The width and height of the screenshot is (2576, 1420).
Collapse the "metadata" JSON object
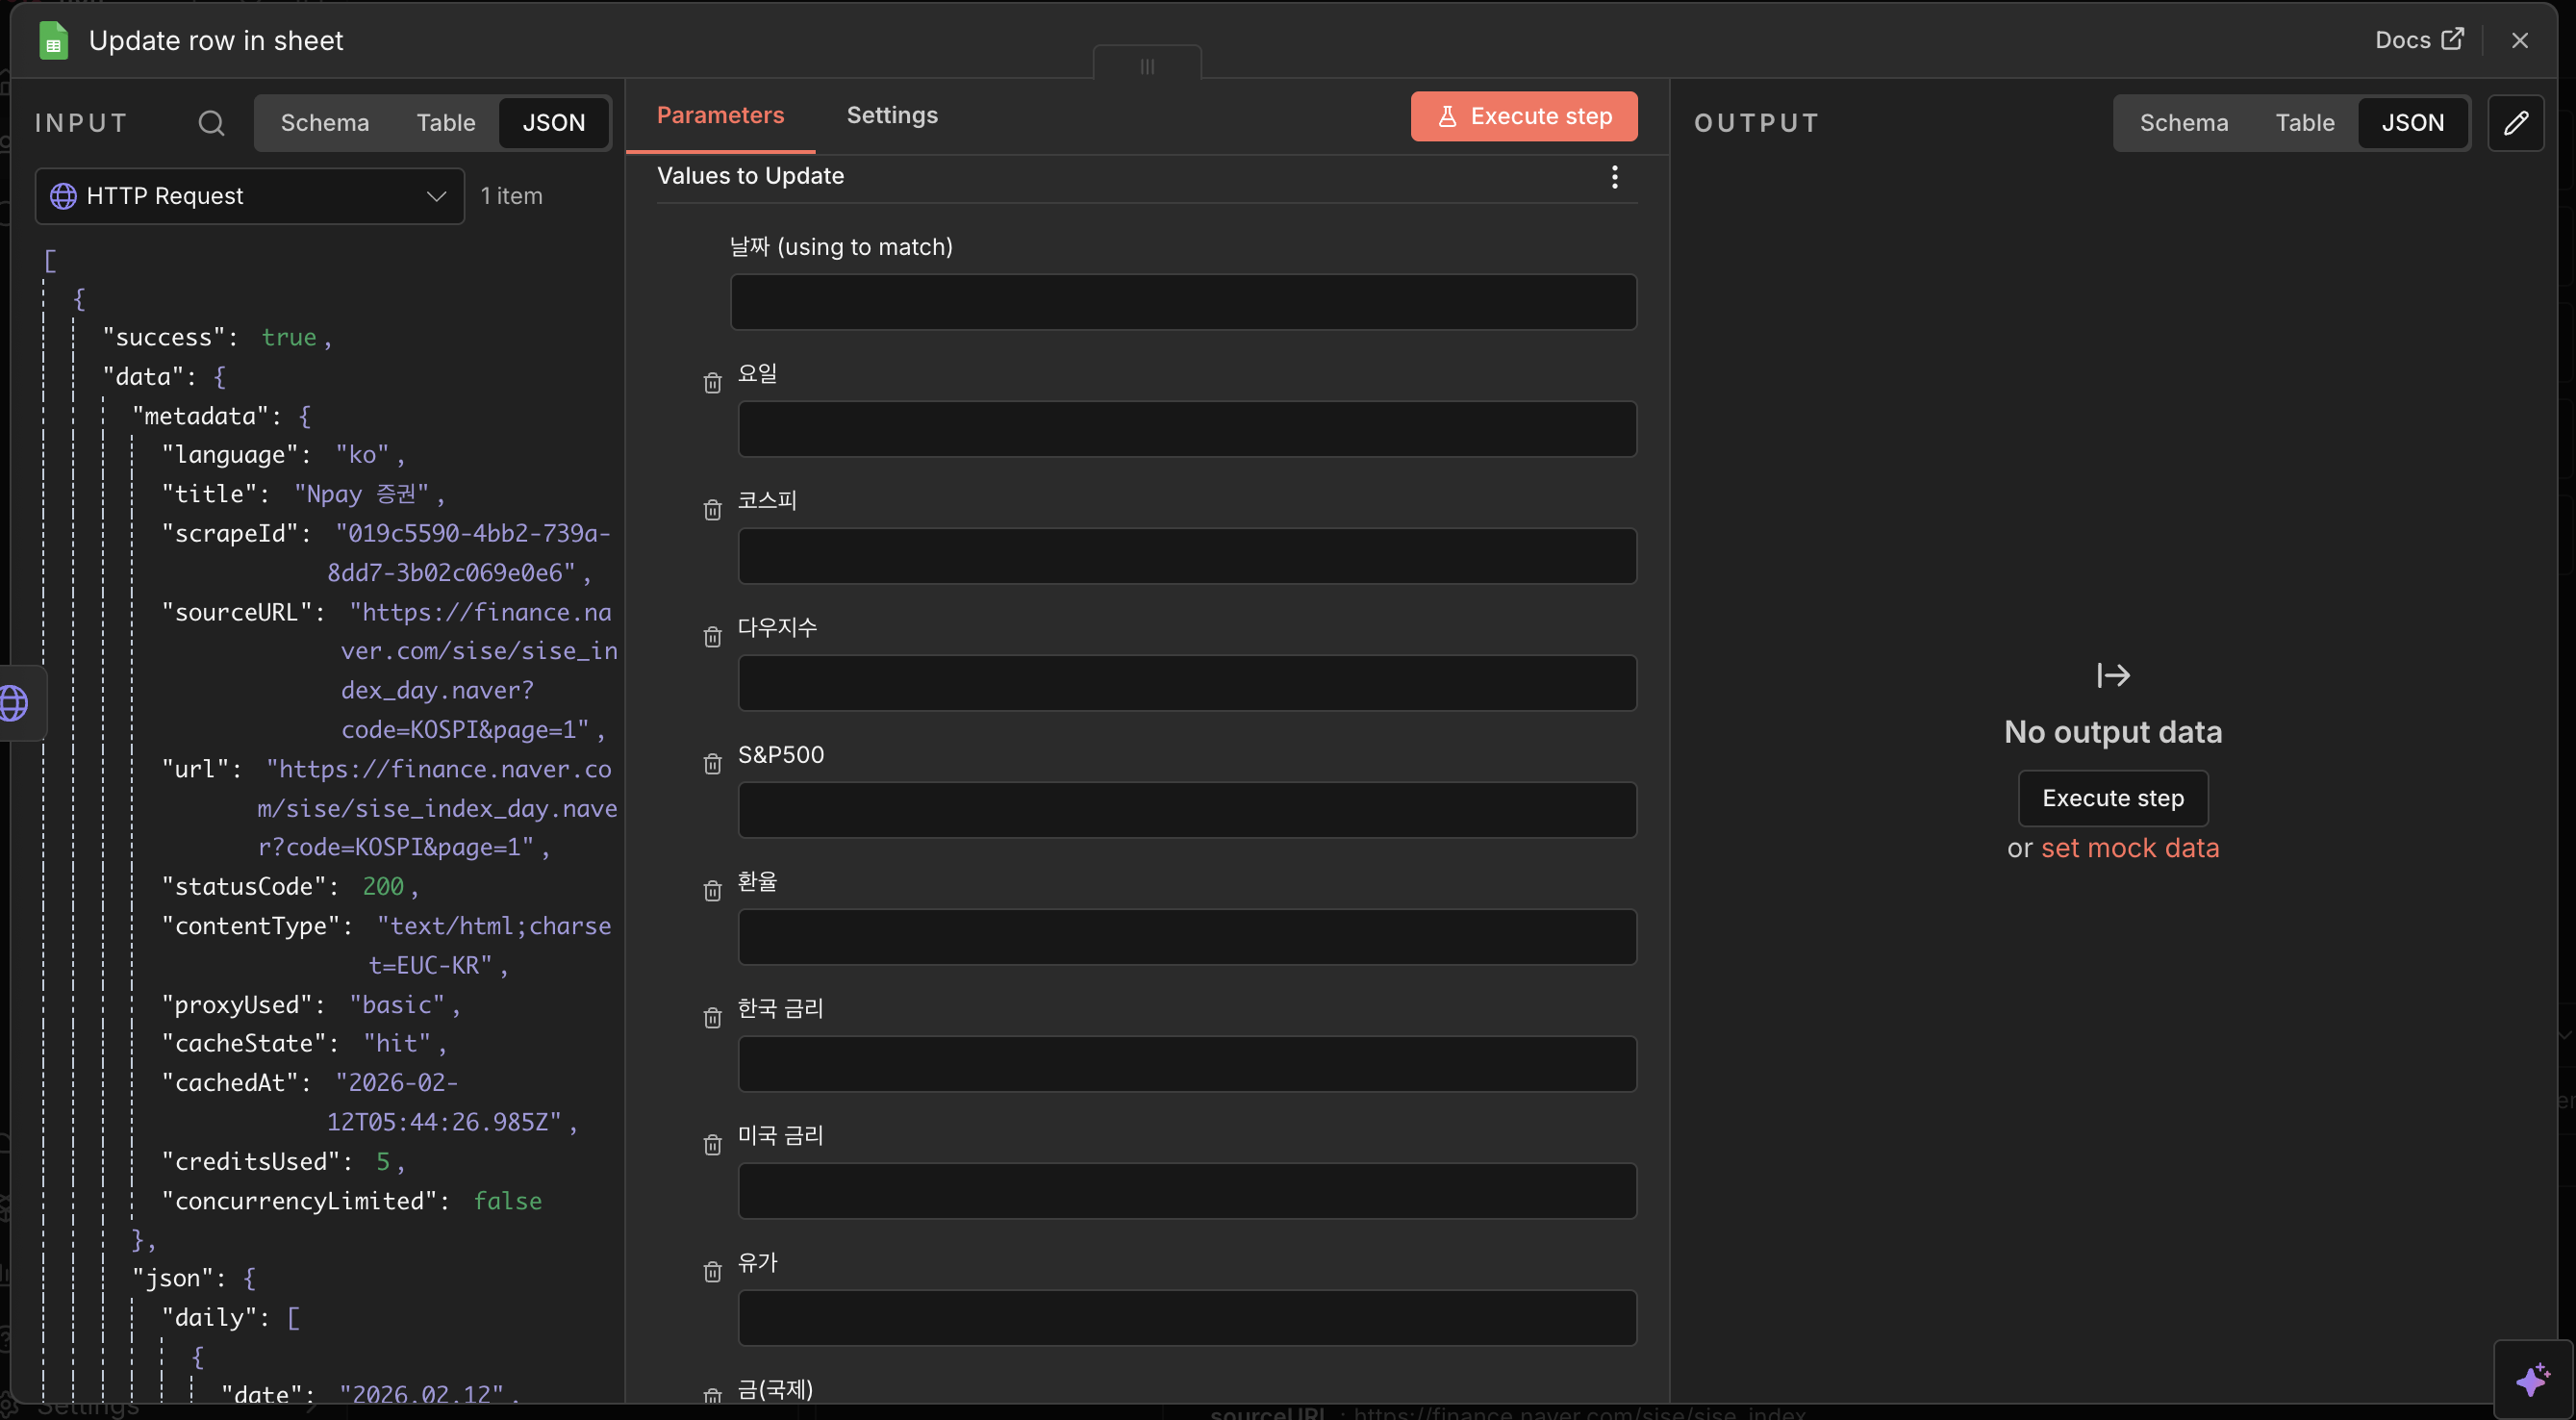(304, 416)
